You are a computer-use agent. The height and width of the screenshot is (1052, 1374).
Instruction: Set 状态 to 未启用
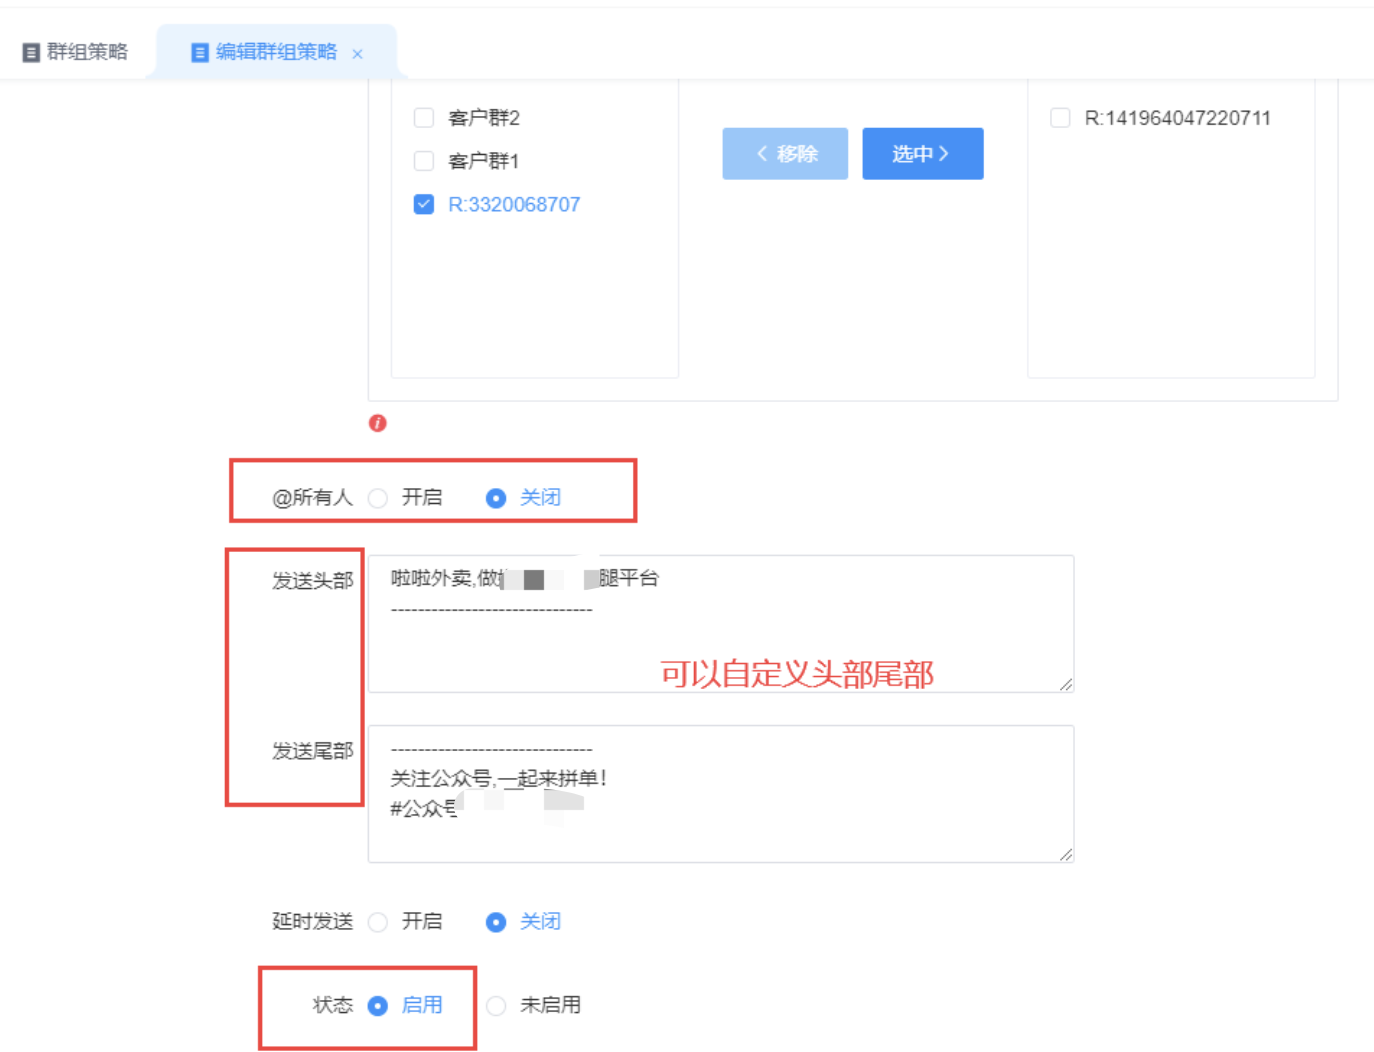click(x=496, y=1006)
